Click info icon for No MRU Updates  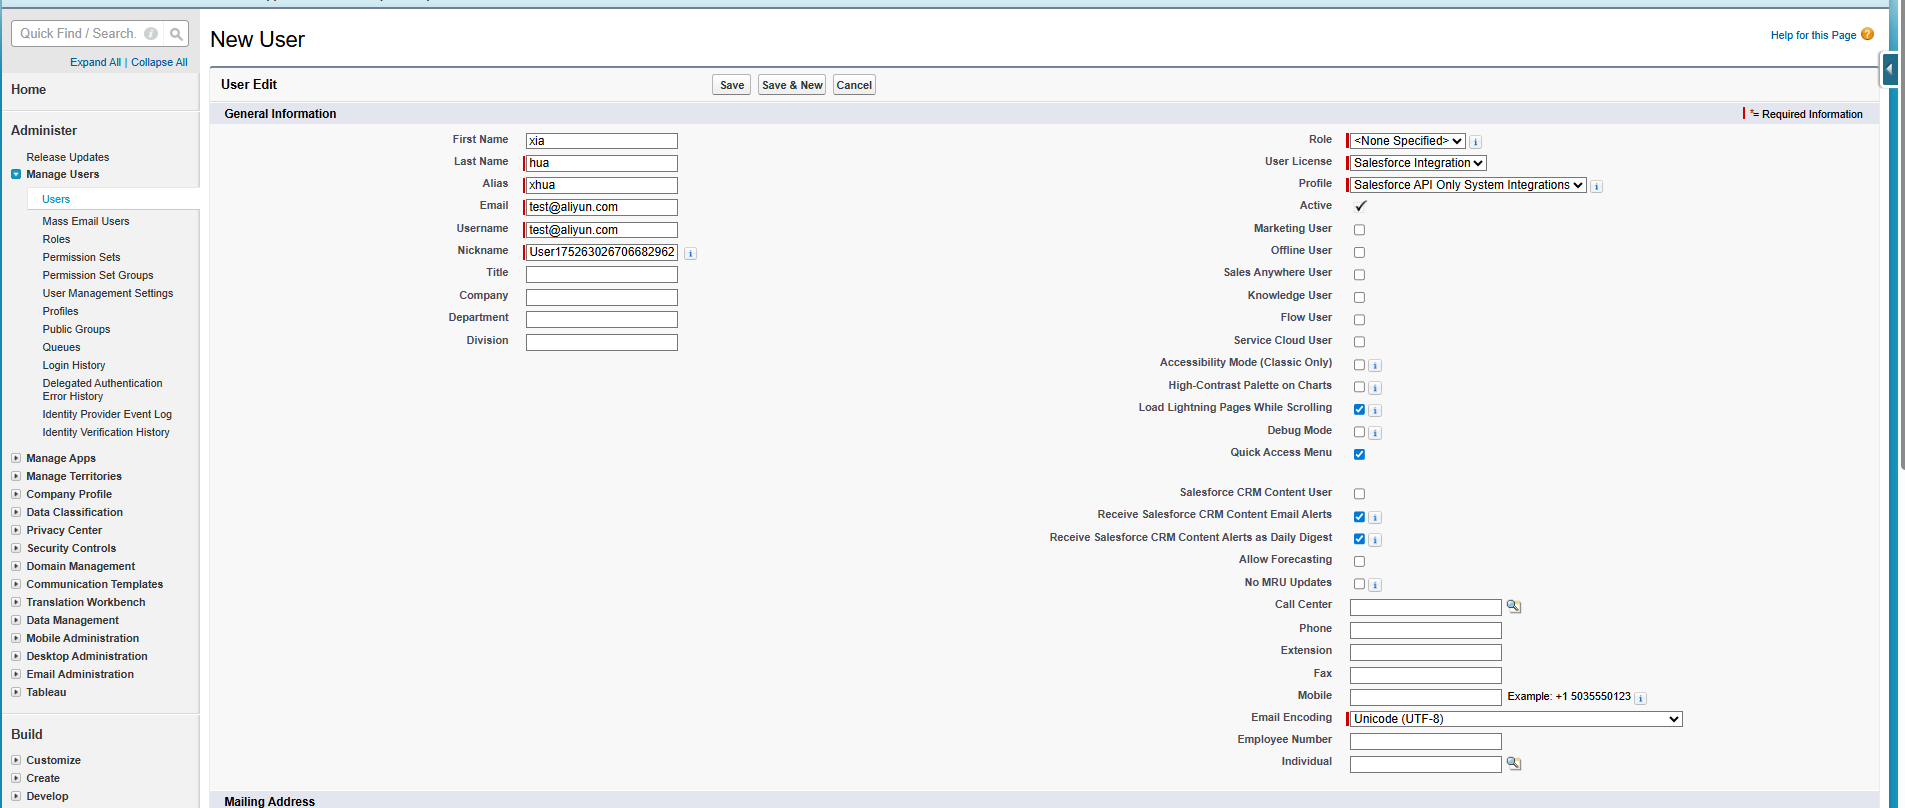pyautogui.click(x=1375, y=585)
